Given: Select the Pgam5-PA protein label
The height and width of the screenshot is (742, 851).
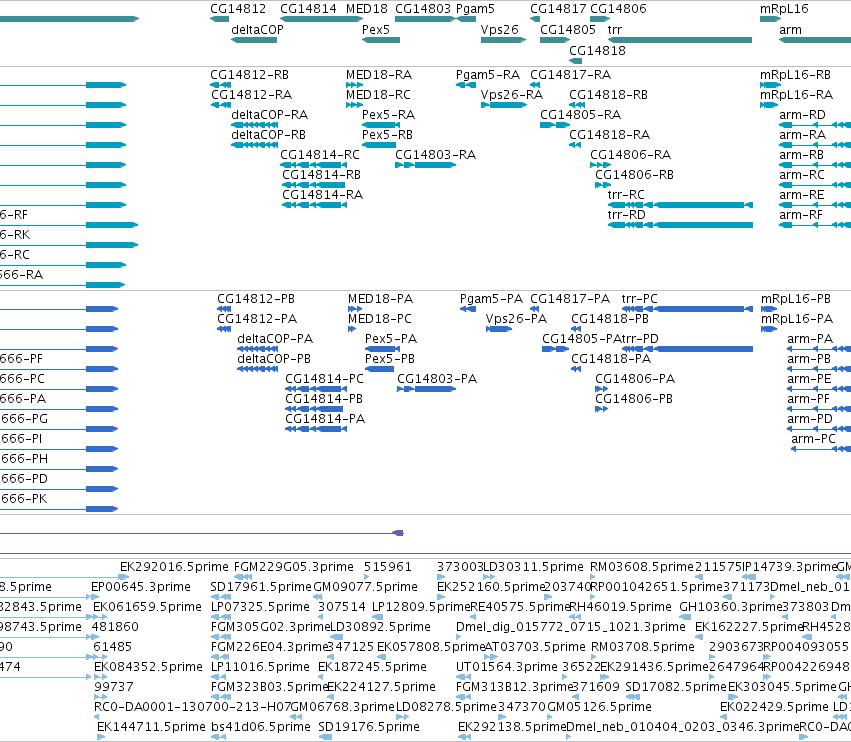Looking at the screenshot, I should coord(491,299).
